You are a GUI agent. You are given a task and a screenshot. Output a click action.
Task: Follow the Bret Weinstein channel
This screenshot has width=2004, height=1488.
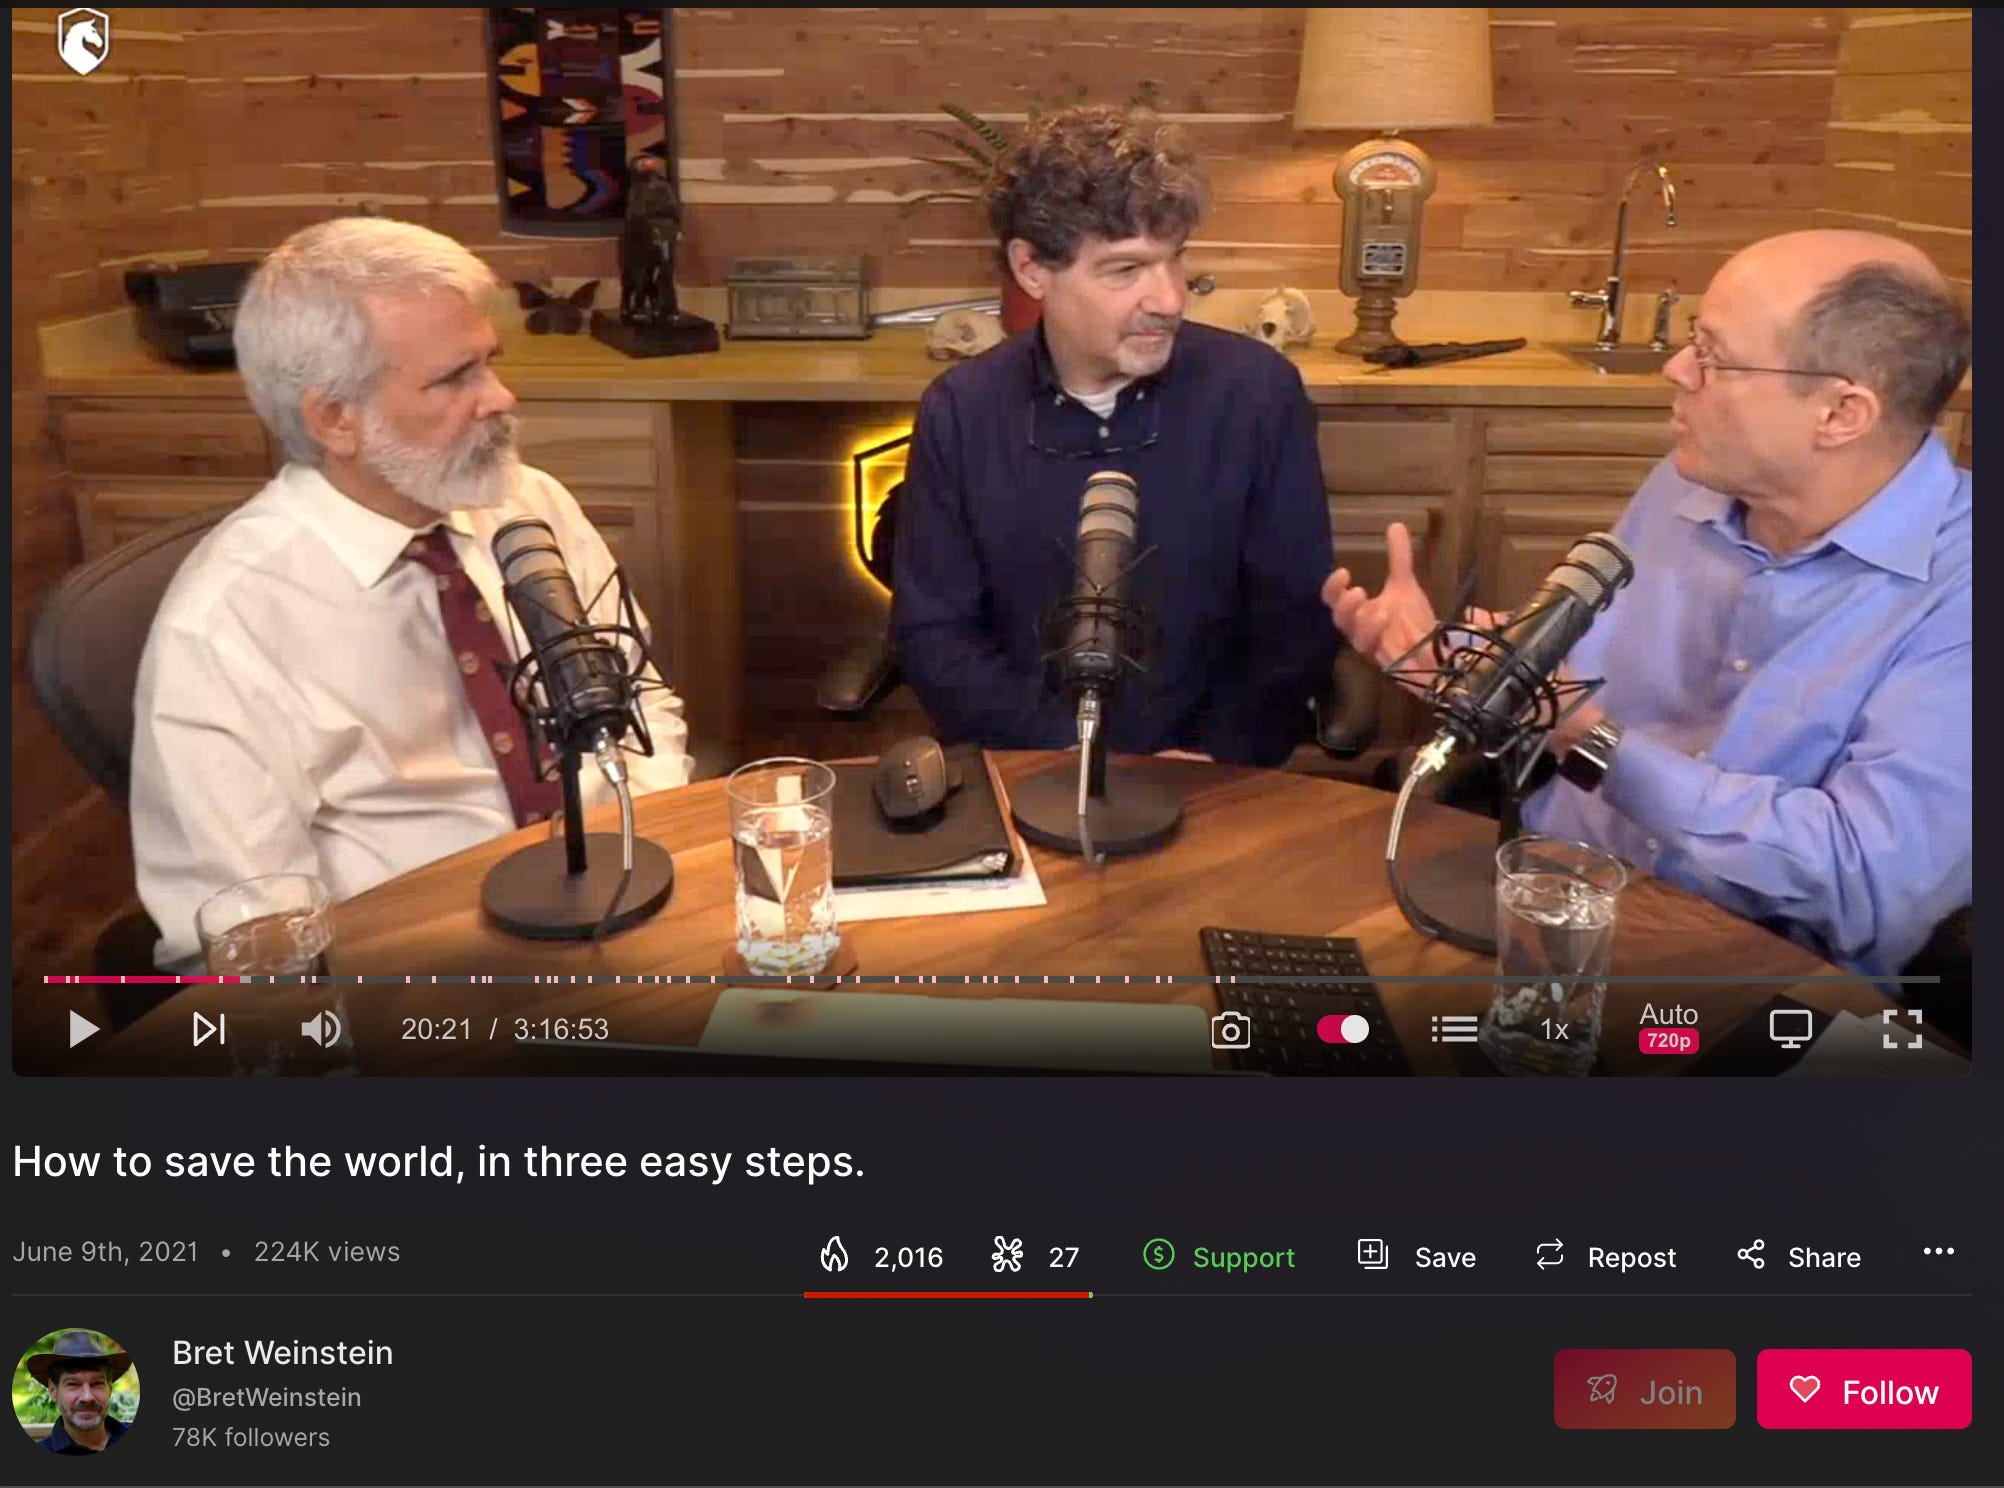(1863, 1390)
